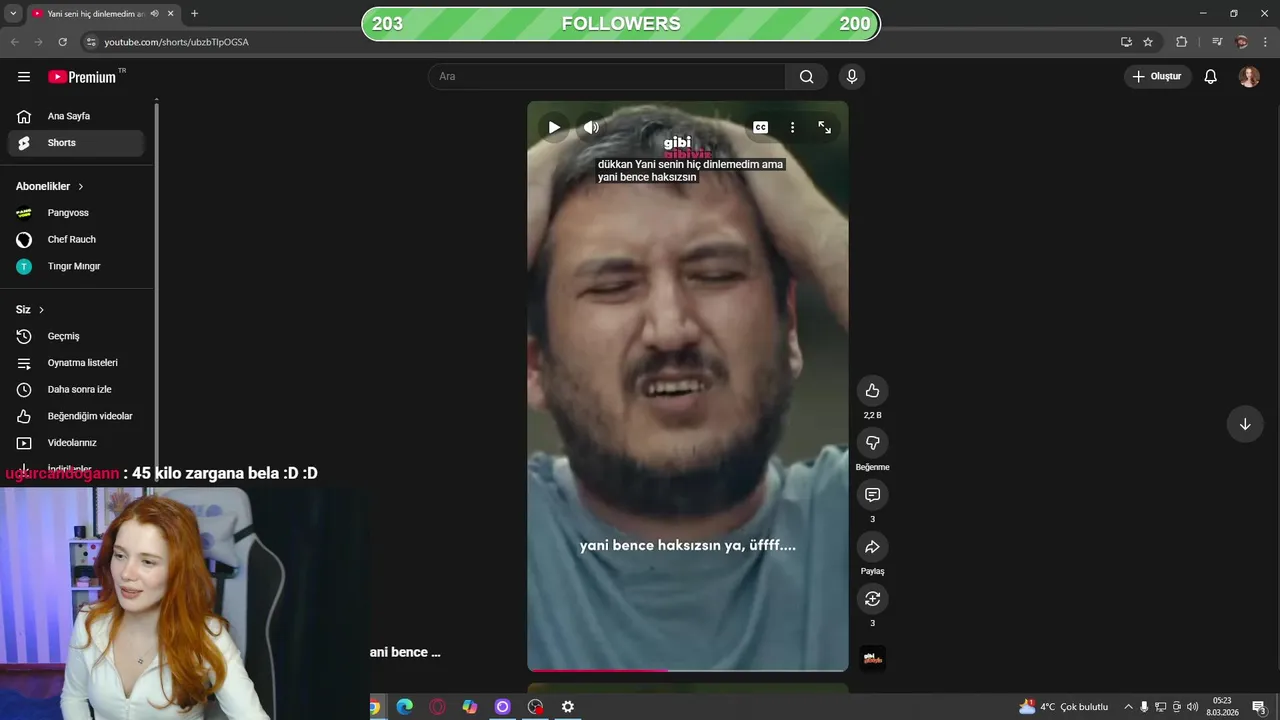This screenshot has width=1280, height=720.
Task: Go forward in browser history
Action: click(38, 42)
